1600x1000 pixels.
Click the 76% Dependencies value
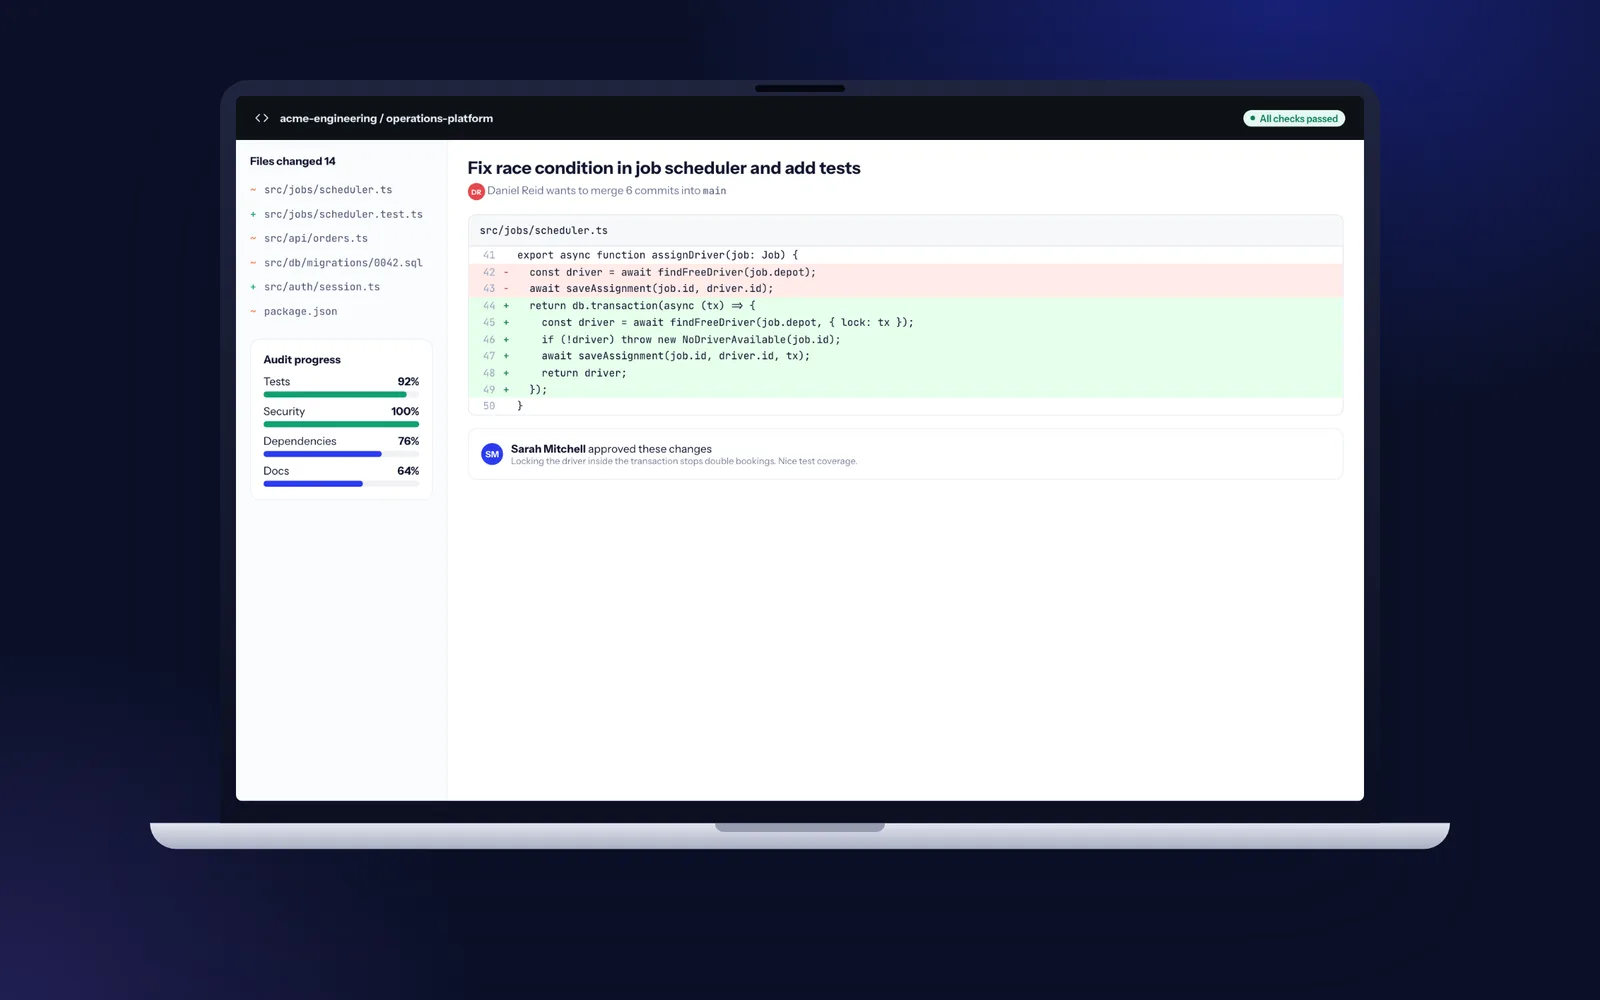408,441
